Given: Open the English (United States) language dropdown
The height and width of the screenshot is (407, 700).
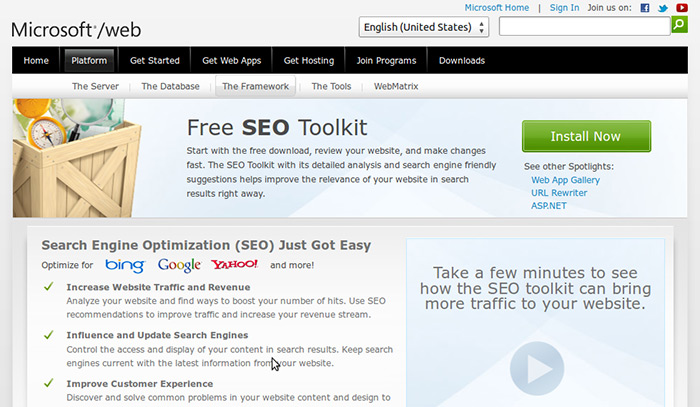Looking at the screenshot, I should (x=423, y=28).
